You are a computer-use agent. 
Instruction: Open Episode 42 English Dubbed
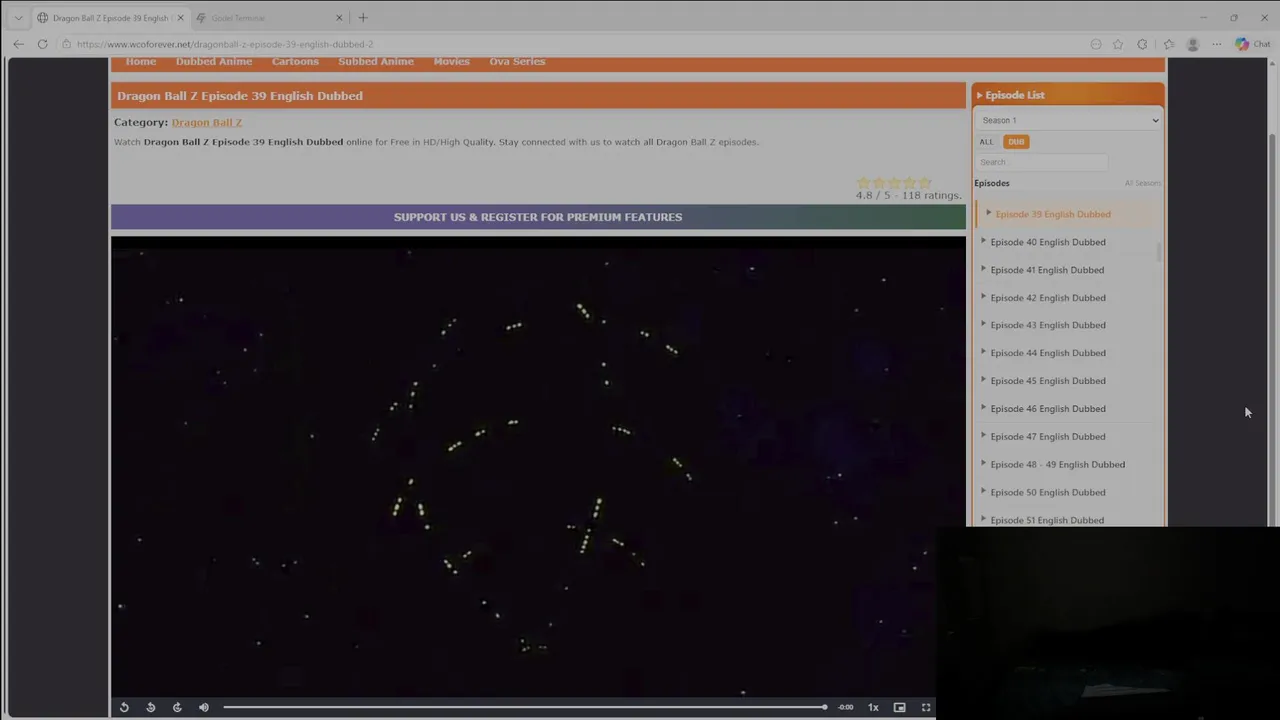(1048, 298)
